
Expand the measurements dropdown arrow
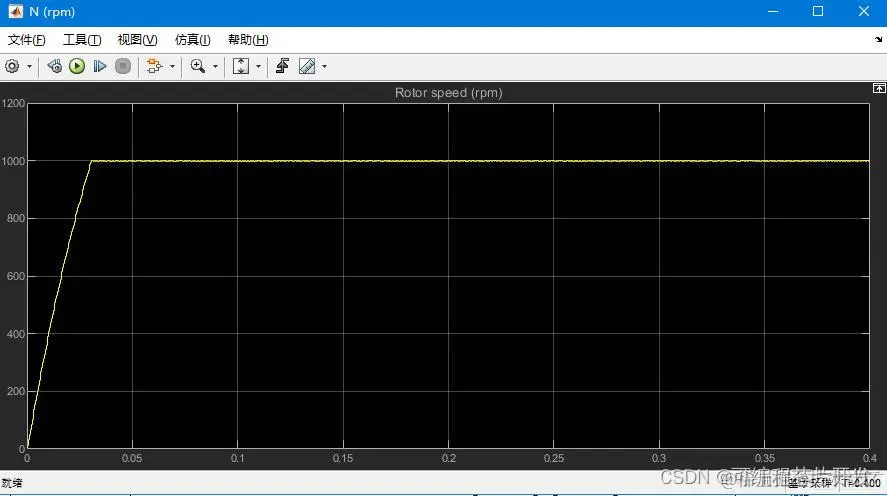pyautogui.click(x=324, y=67)
